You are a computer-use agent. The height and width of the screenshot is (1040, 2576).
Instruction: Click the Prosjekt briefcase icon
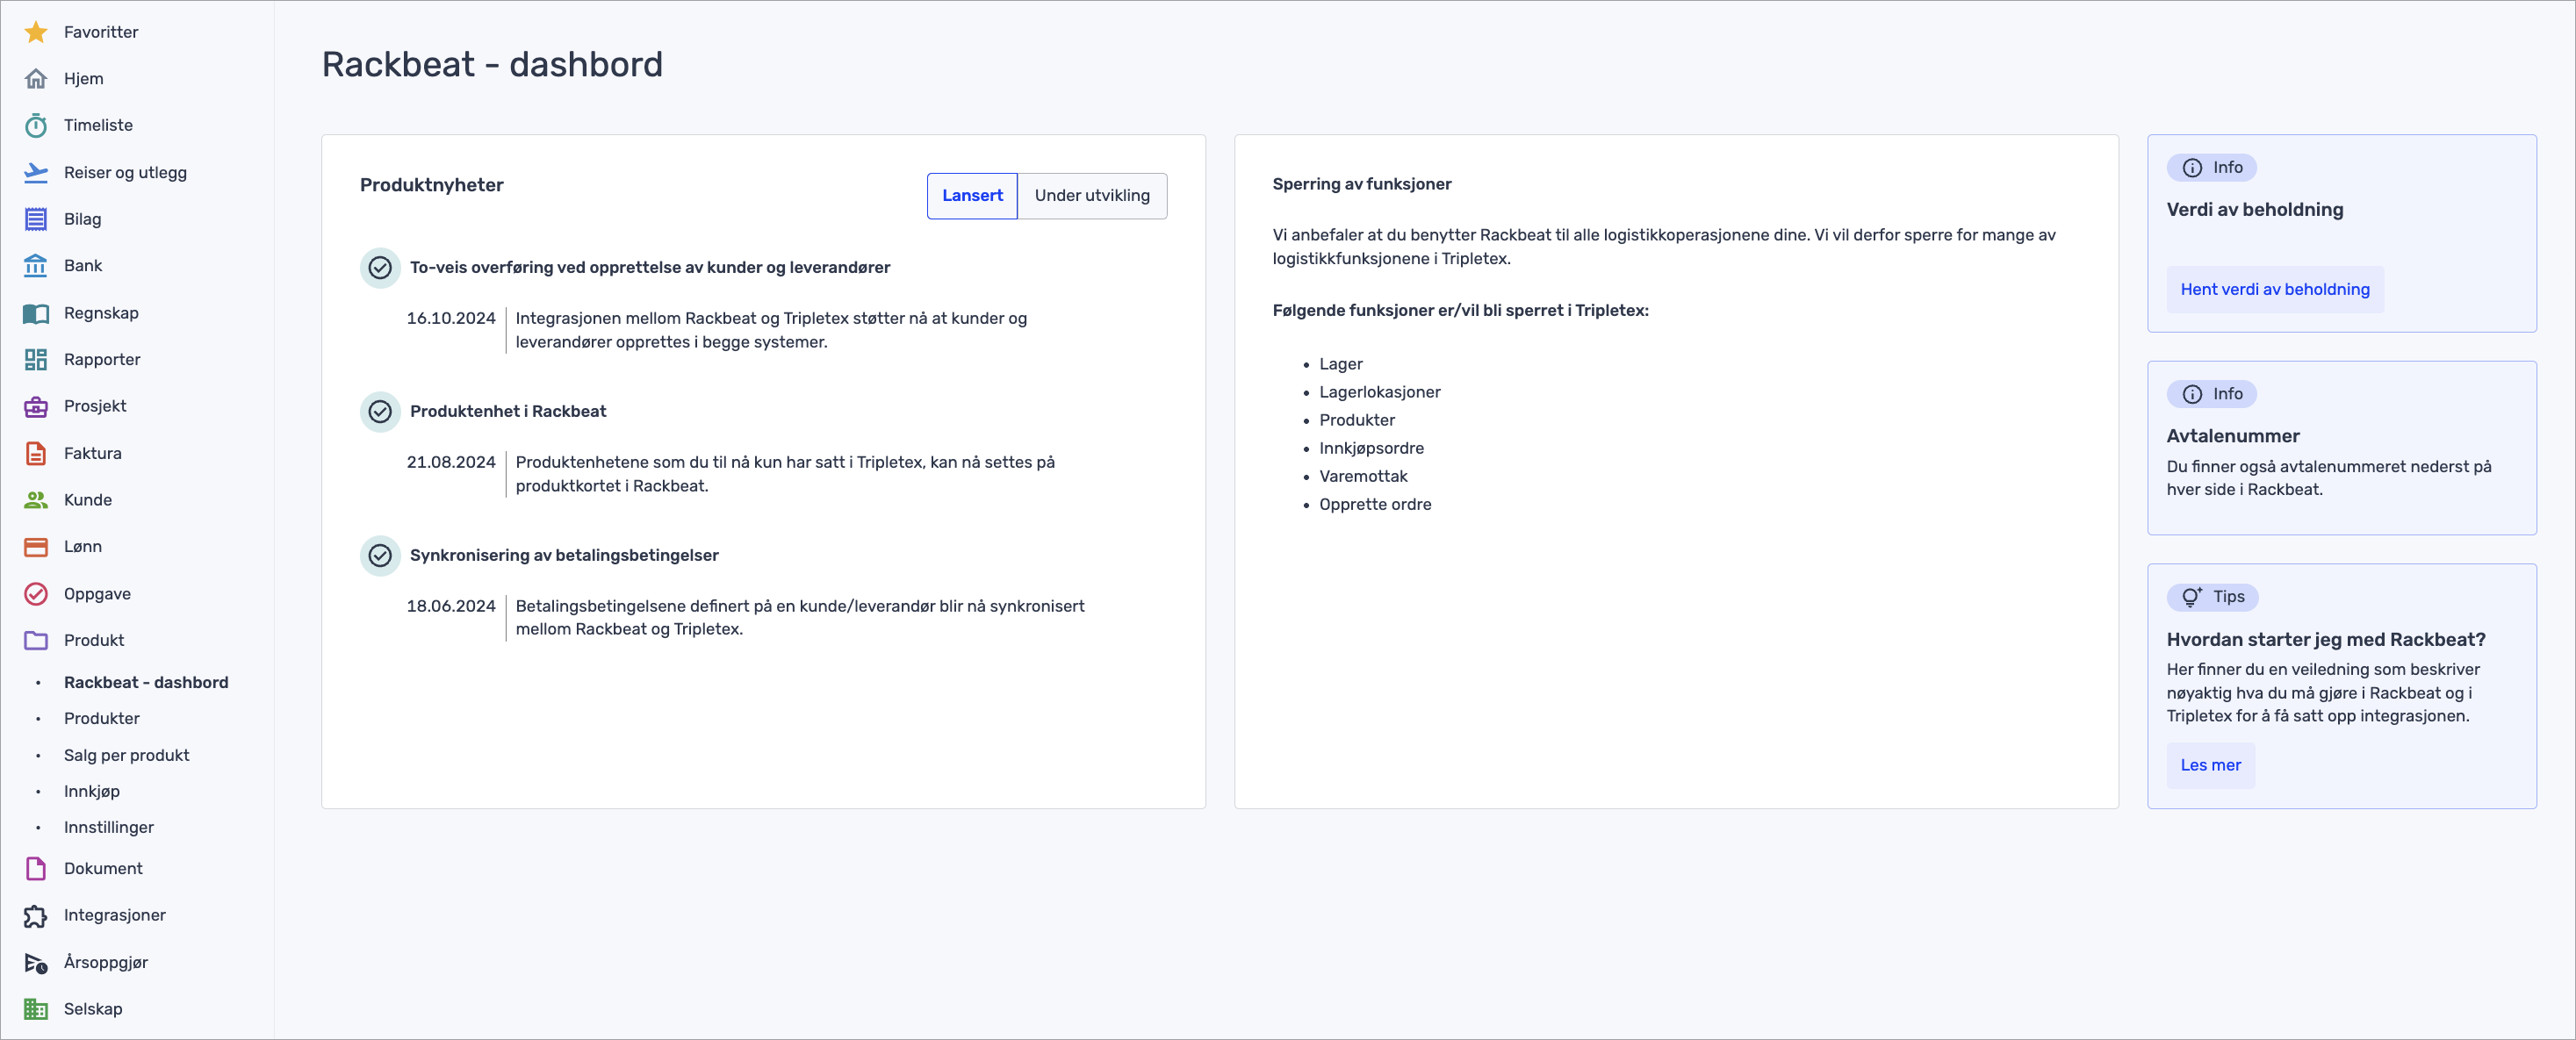(36, 406)
